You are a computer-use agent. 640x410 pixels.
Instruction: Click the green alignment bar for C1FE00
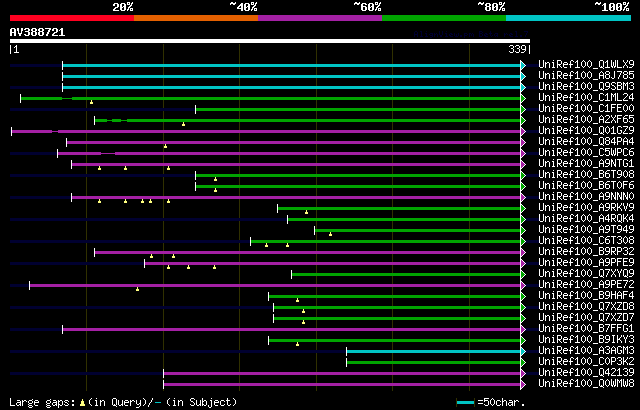358,109
